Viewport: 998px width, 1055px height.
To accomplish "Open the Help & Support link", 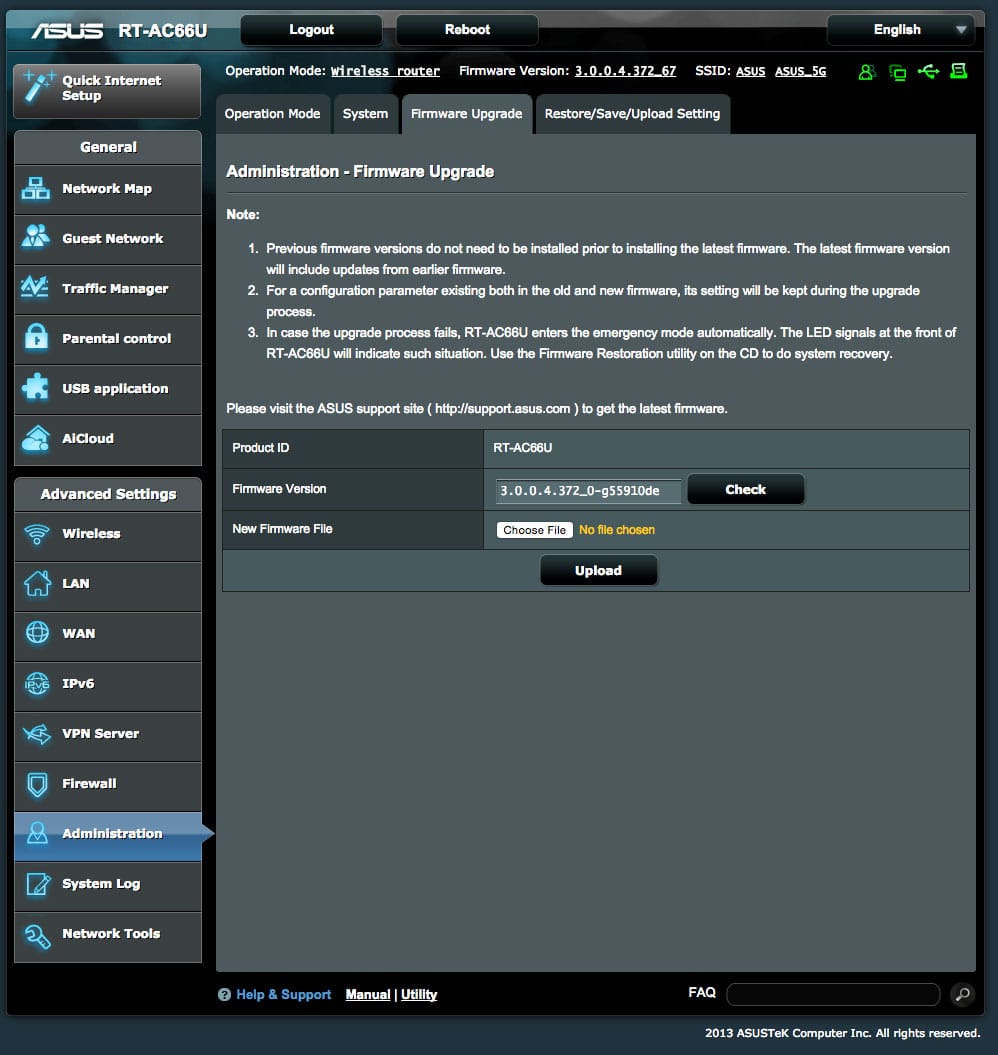I will pos(283,994).
